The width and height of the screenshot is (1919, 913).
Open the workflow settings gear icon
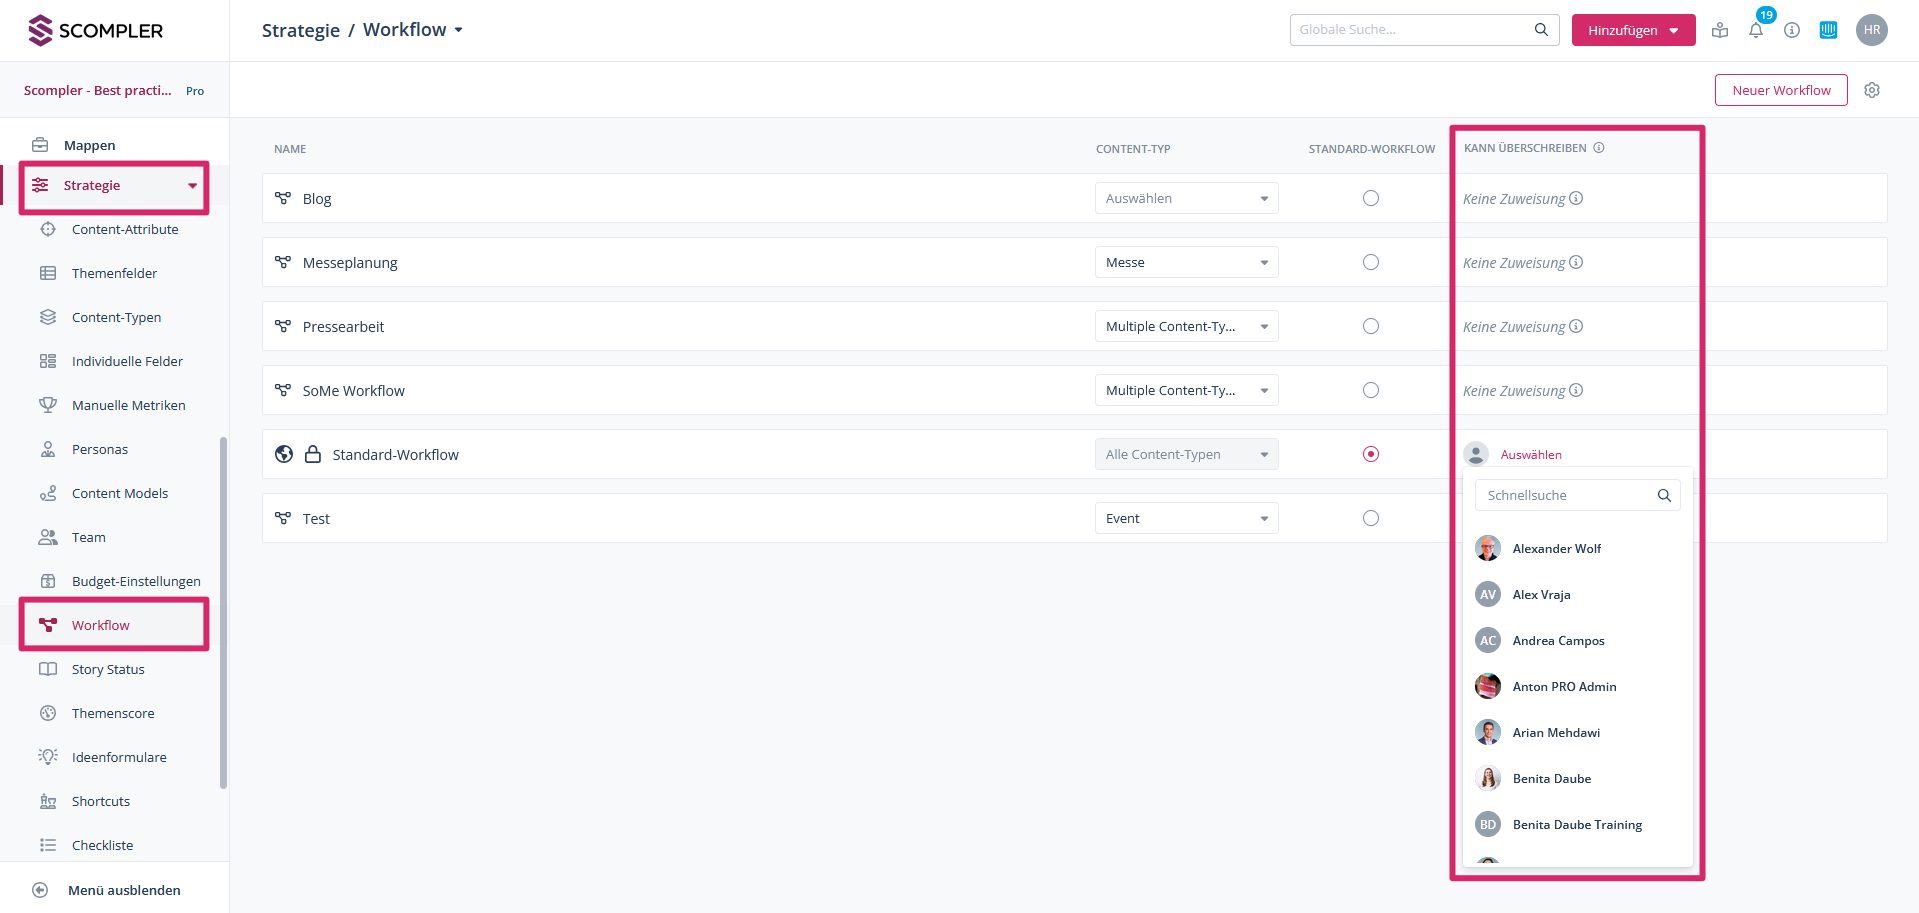(1872, 90)
